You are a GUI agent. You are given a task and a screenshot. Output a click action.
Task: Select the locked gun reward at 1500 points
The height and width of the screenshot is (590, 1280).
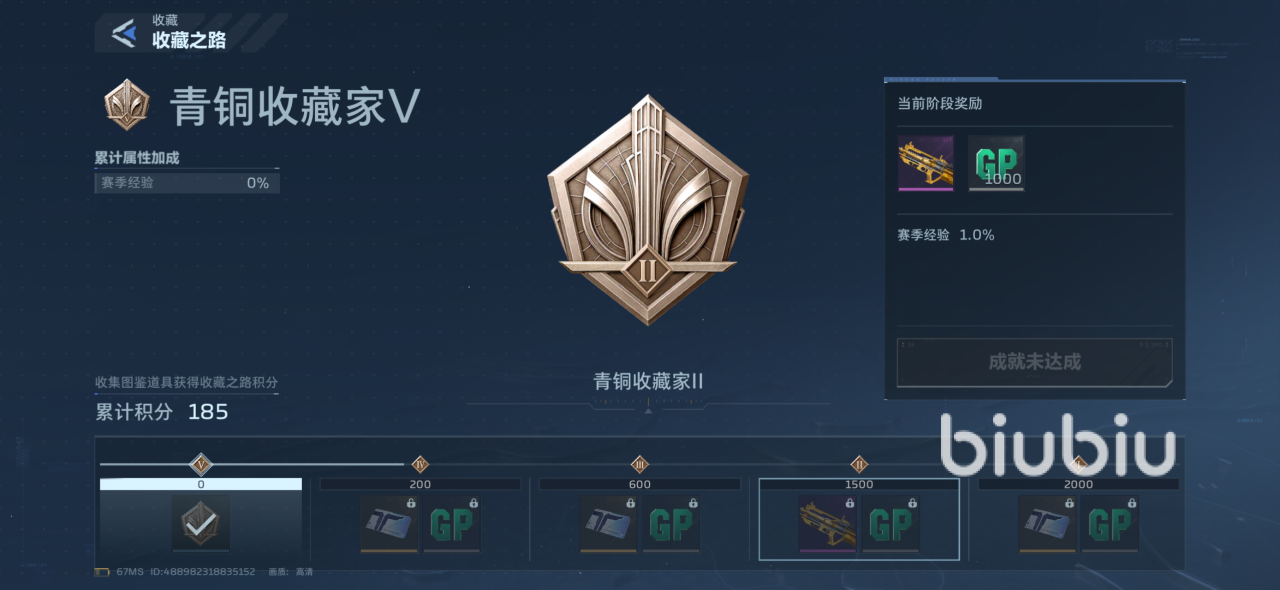click(x=827, y=523)
